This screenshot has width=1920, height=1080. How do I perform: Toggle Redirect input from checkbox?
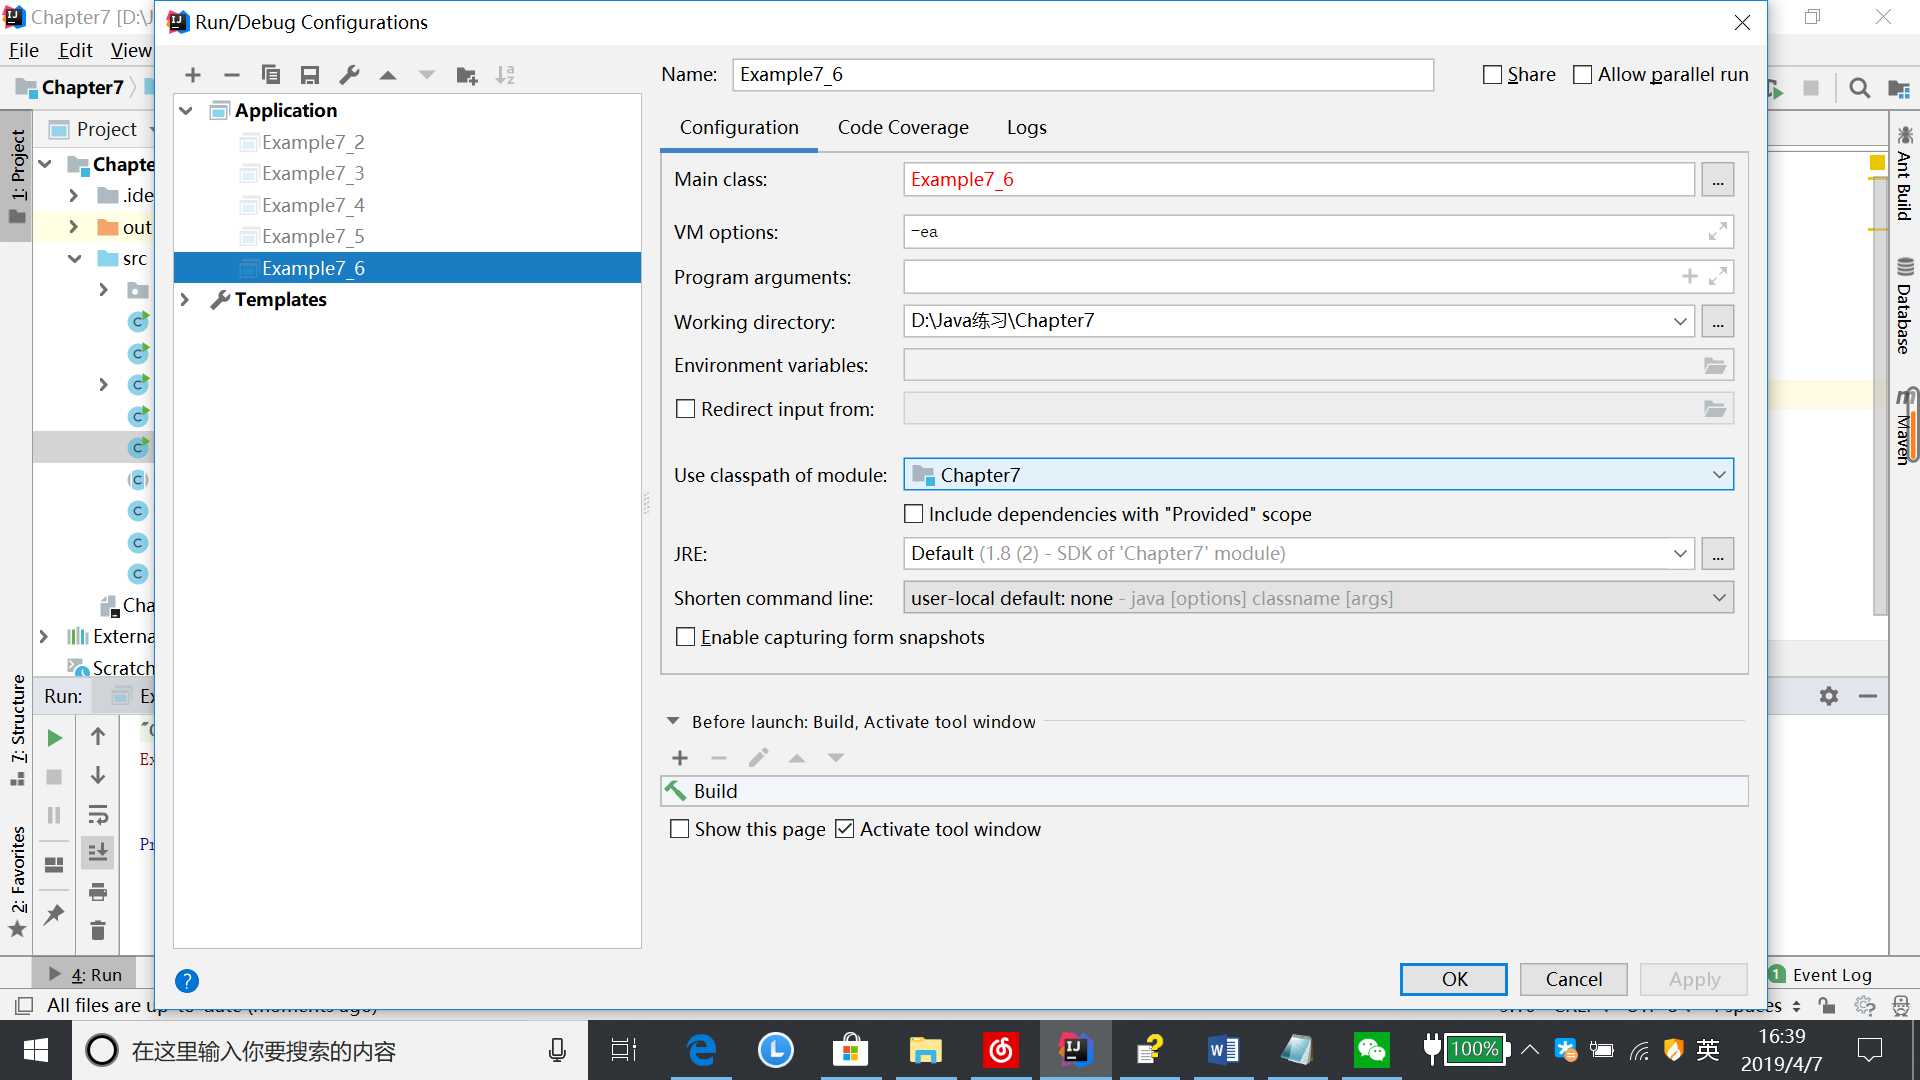[x=686, y=409]
